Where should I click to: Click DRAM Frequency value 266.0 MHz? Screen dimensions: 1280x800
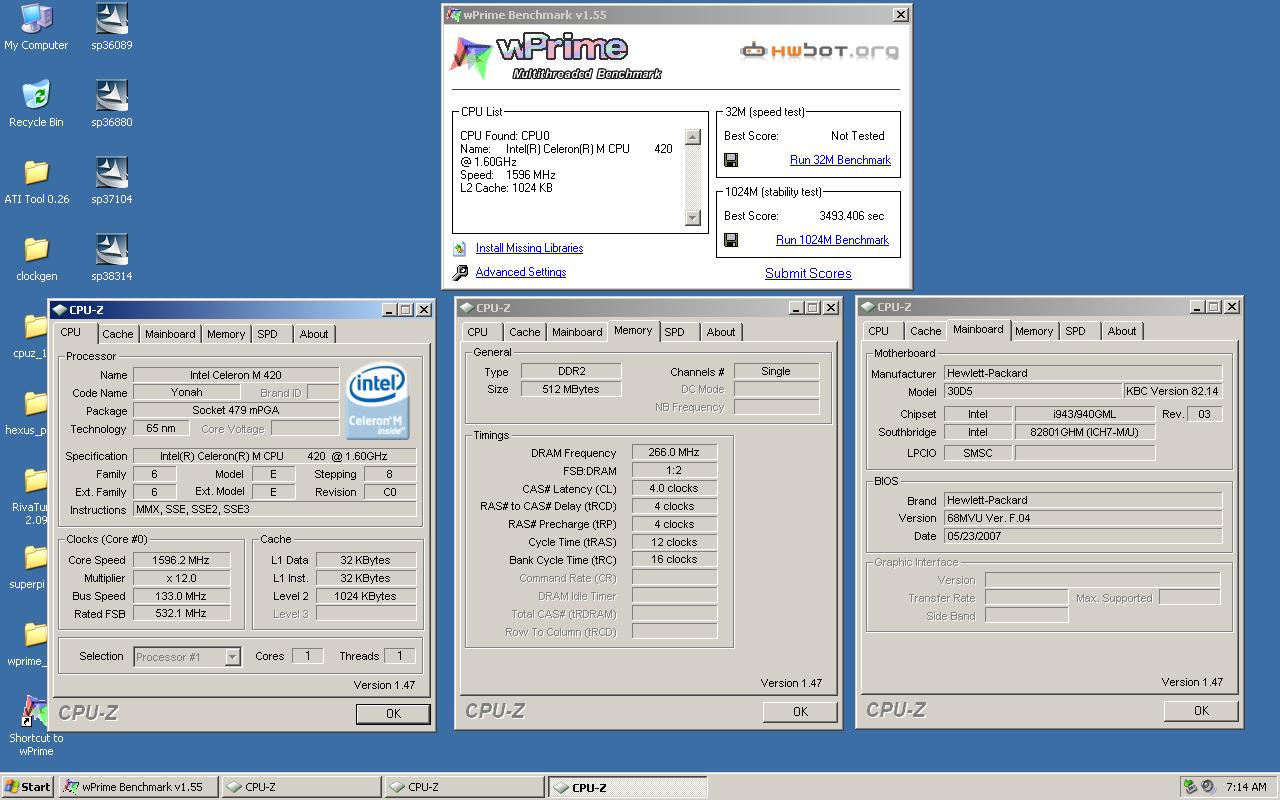[674, 452]
